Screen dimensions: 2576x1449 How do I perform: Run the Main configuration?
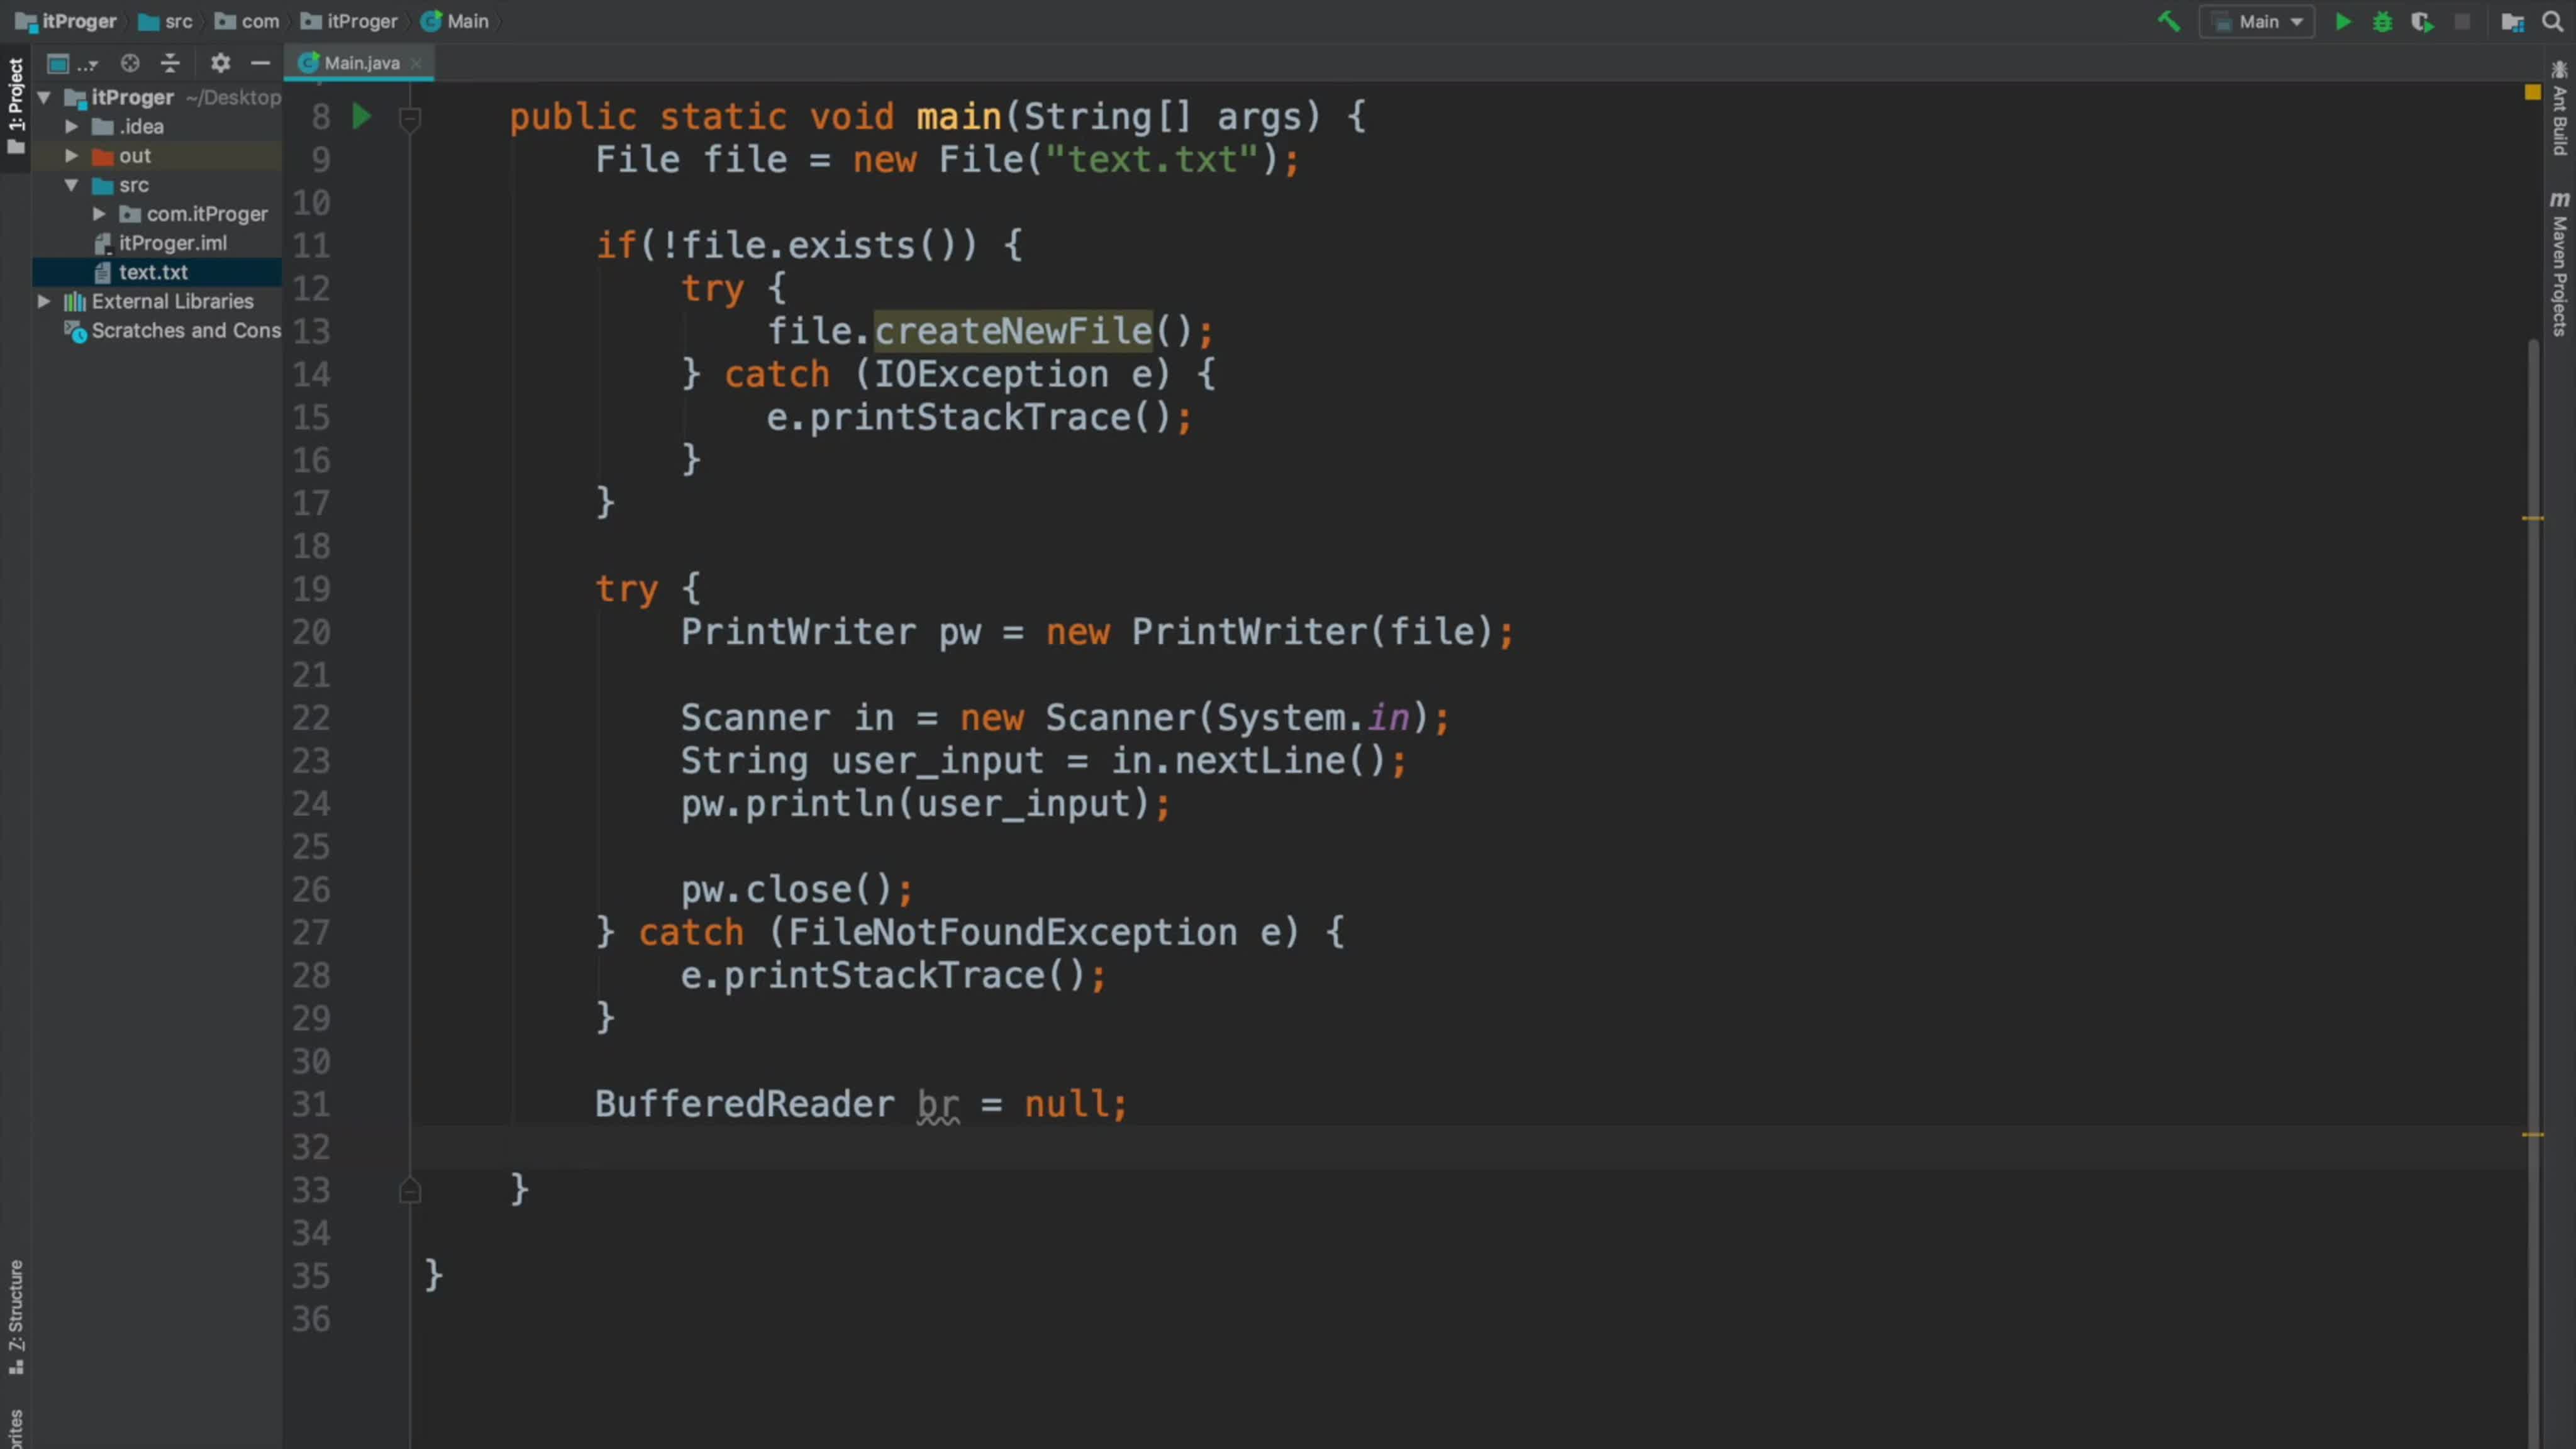point(2342,21)
